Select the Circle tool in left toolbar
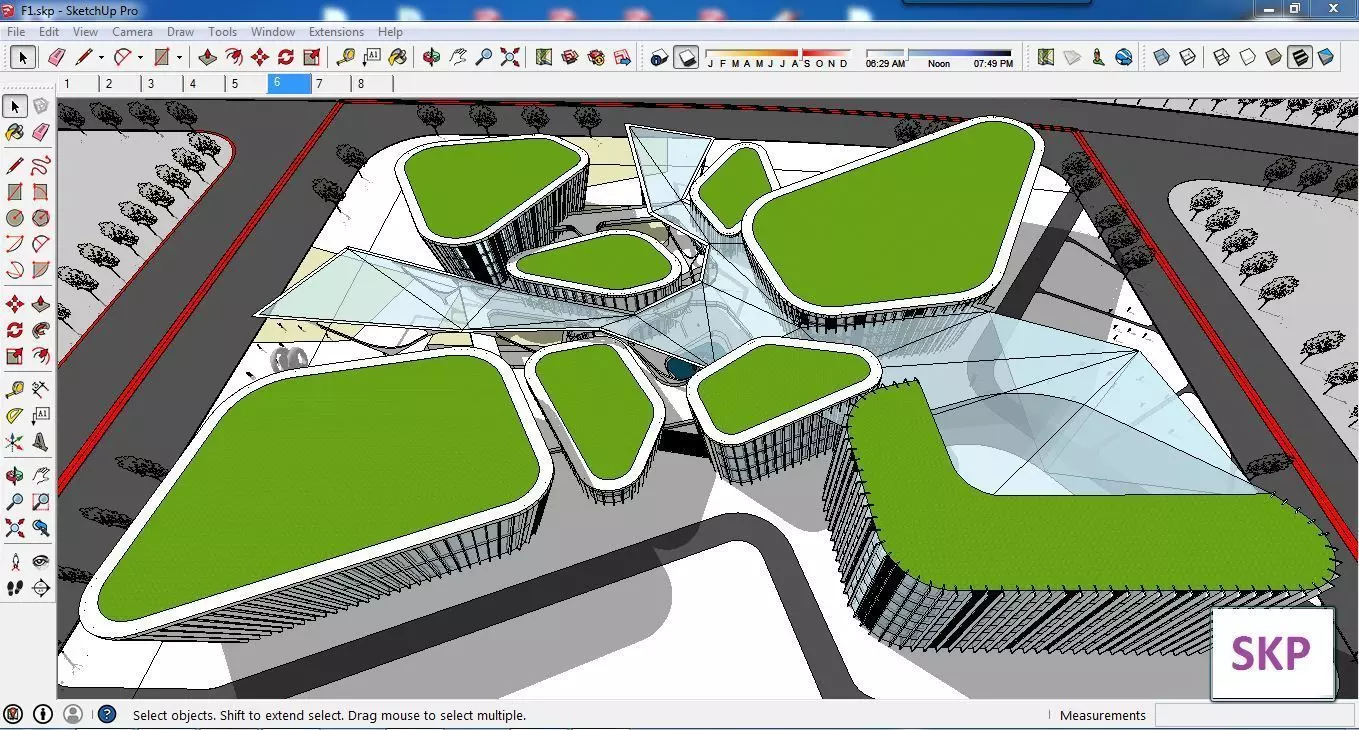Image resolution: width=1359 pixels, height=730 pixels. click(14, 218)
